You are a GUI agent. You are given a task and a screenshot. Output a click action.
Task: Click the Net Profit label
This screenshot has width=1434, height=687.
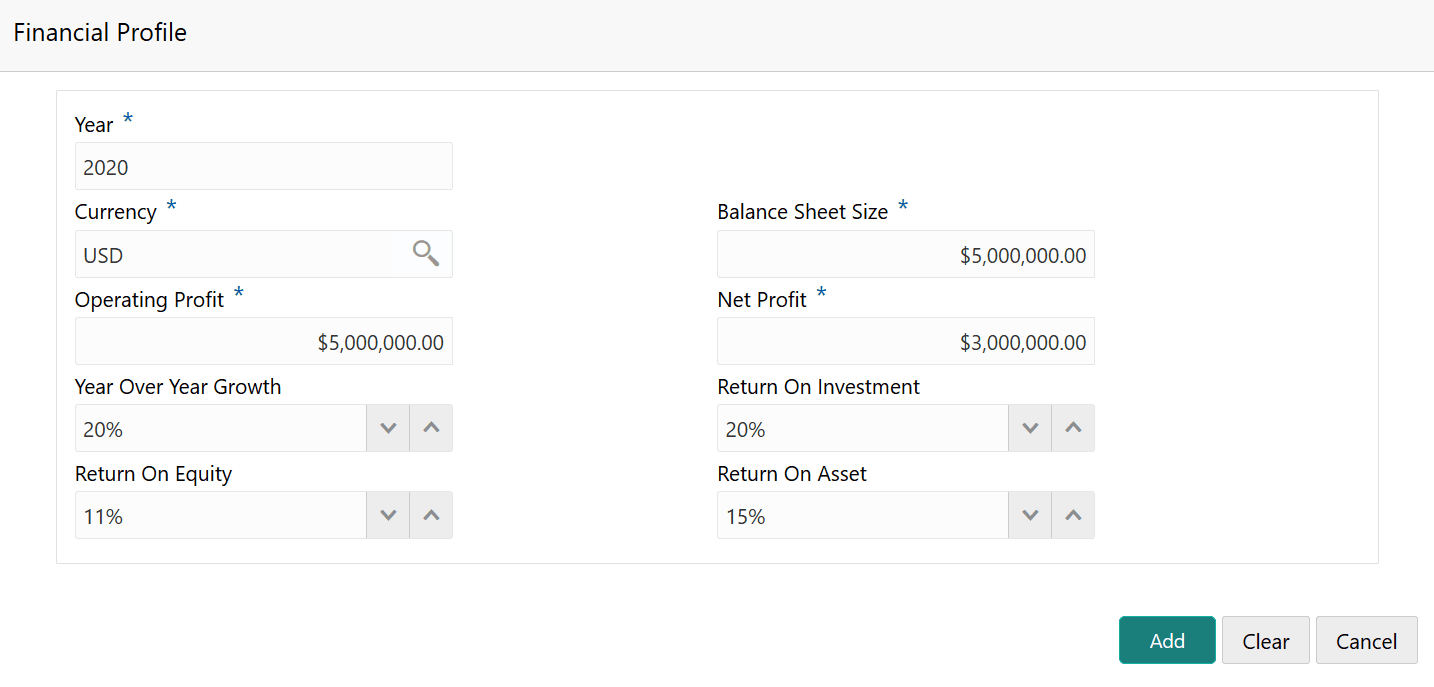click(x=762, y=299)
